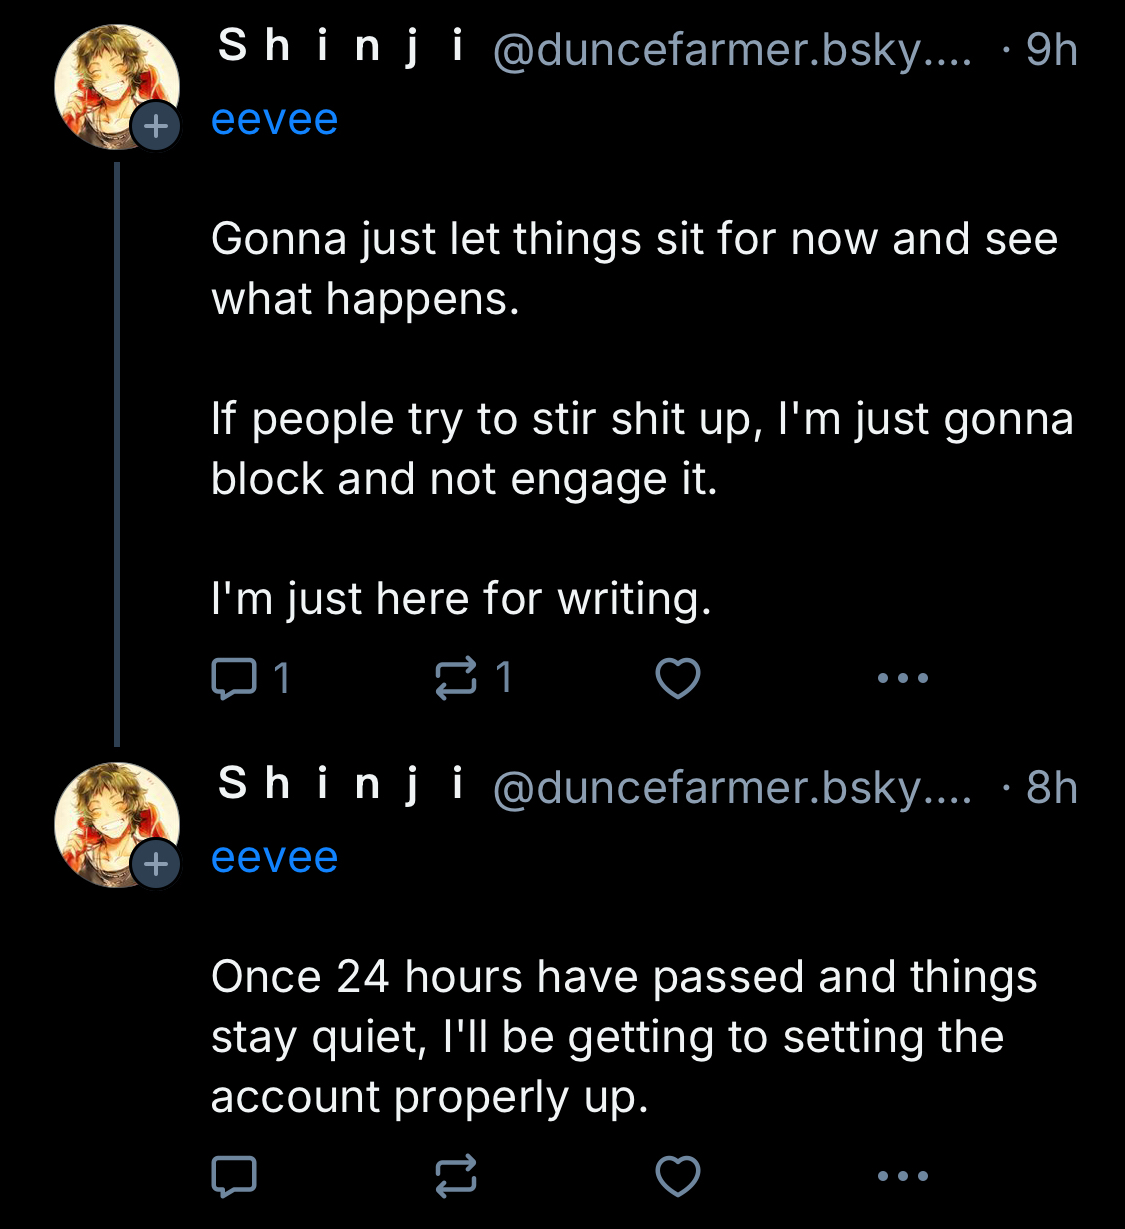Reply to the '24 hours' post

click(235, 1176)
